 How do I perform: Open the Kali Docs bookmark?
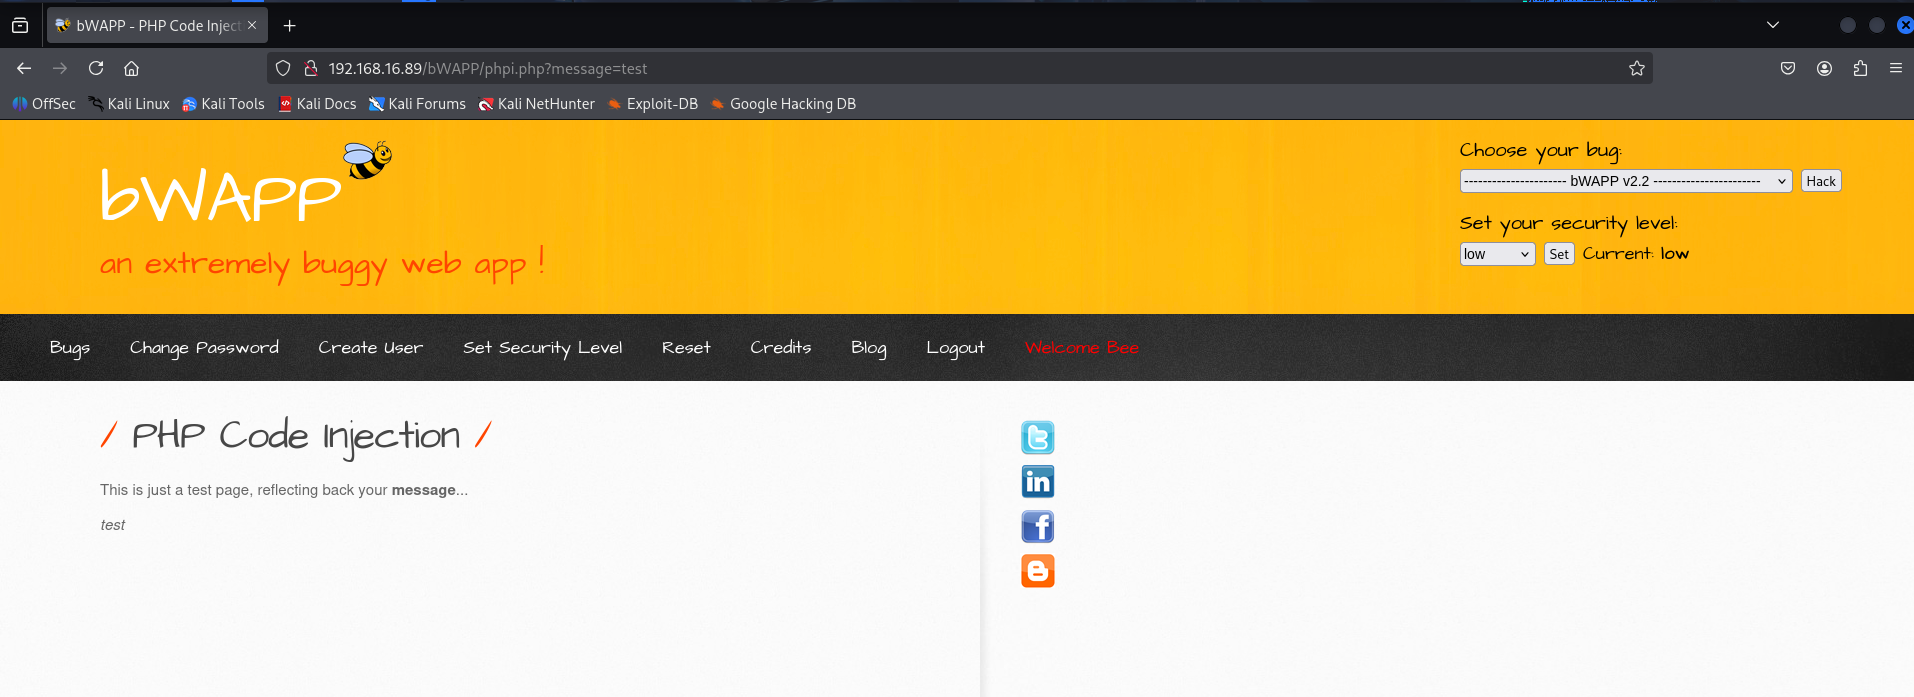click(x=317, y=104)
